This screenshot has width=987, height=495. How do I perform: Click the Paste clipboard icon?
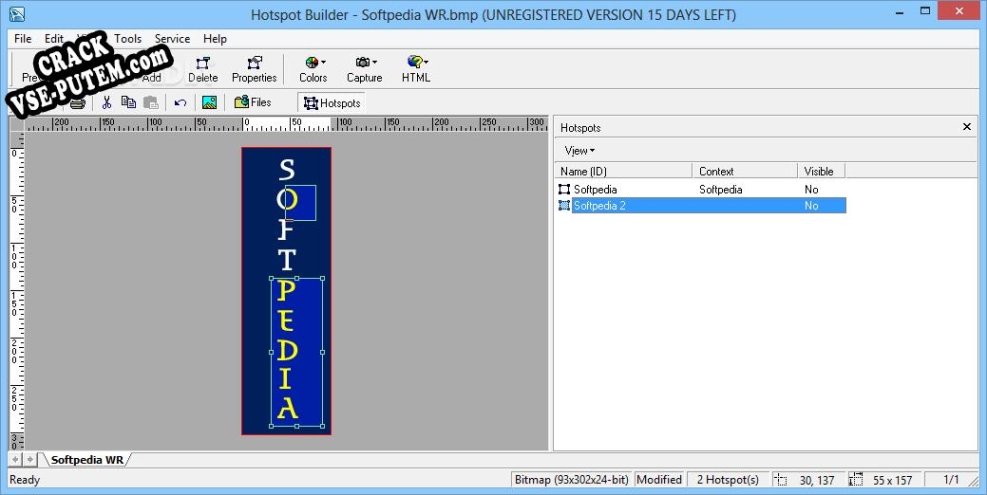pyautogui.click(x=150, y=102)
